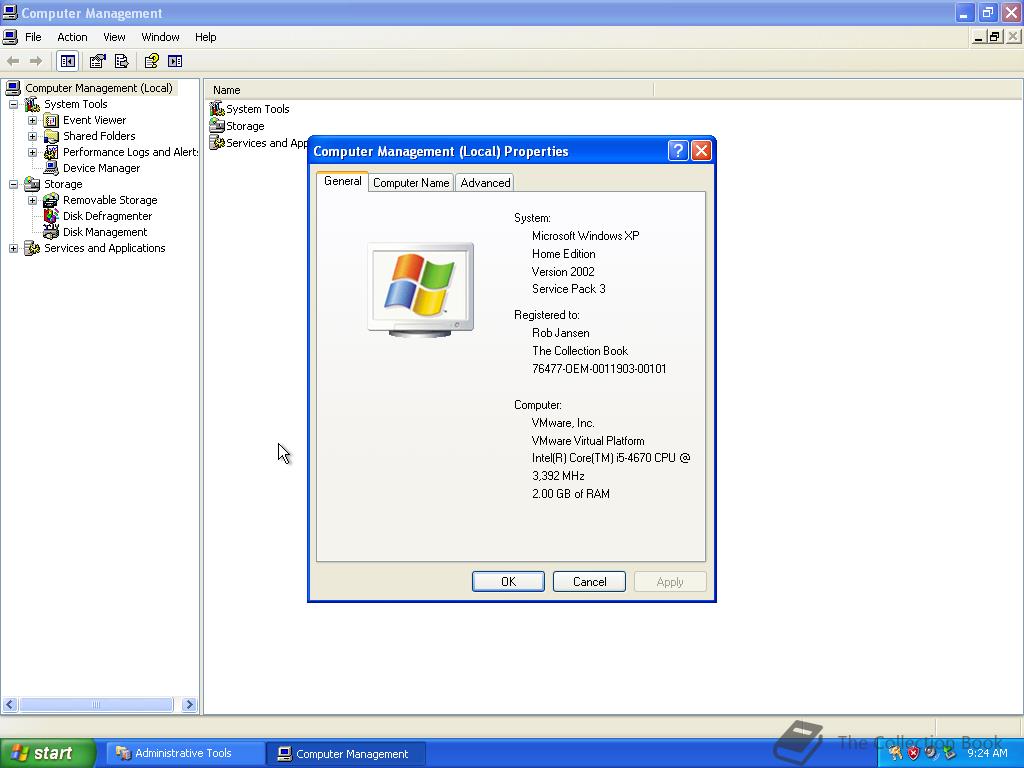1024x768 pixels.
Task: Select Storage in the right list pane
Action: [x=237, y=126]
